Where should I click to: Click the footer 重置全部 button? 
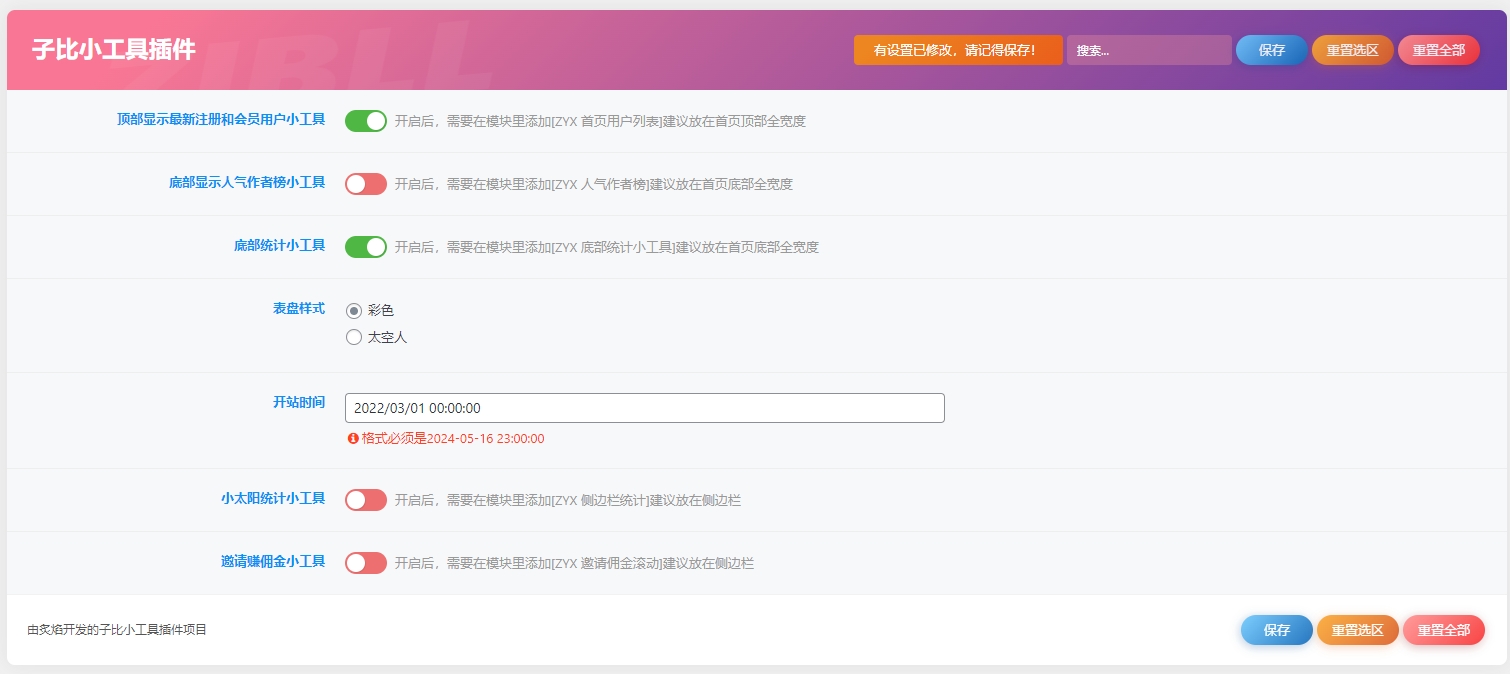[x=1443, y=630]
